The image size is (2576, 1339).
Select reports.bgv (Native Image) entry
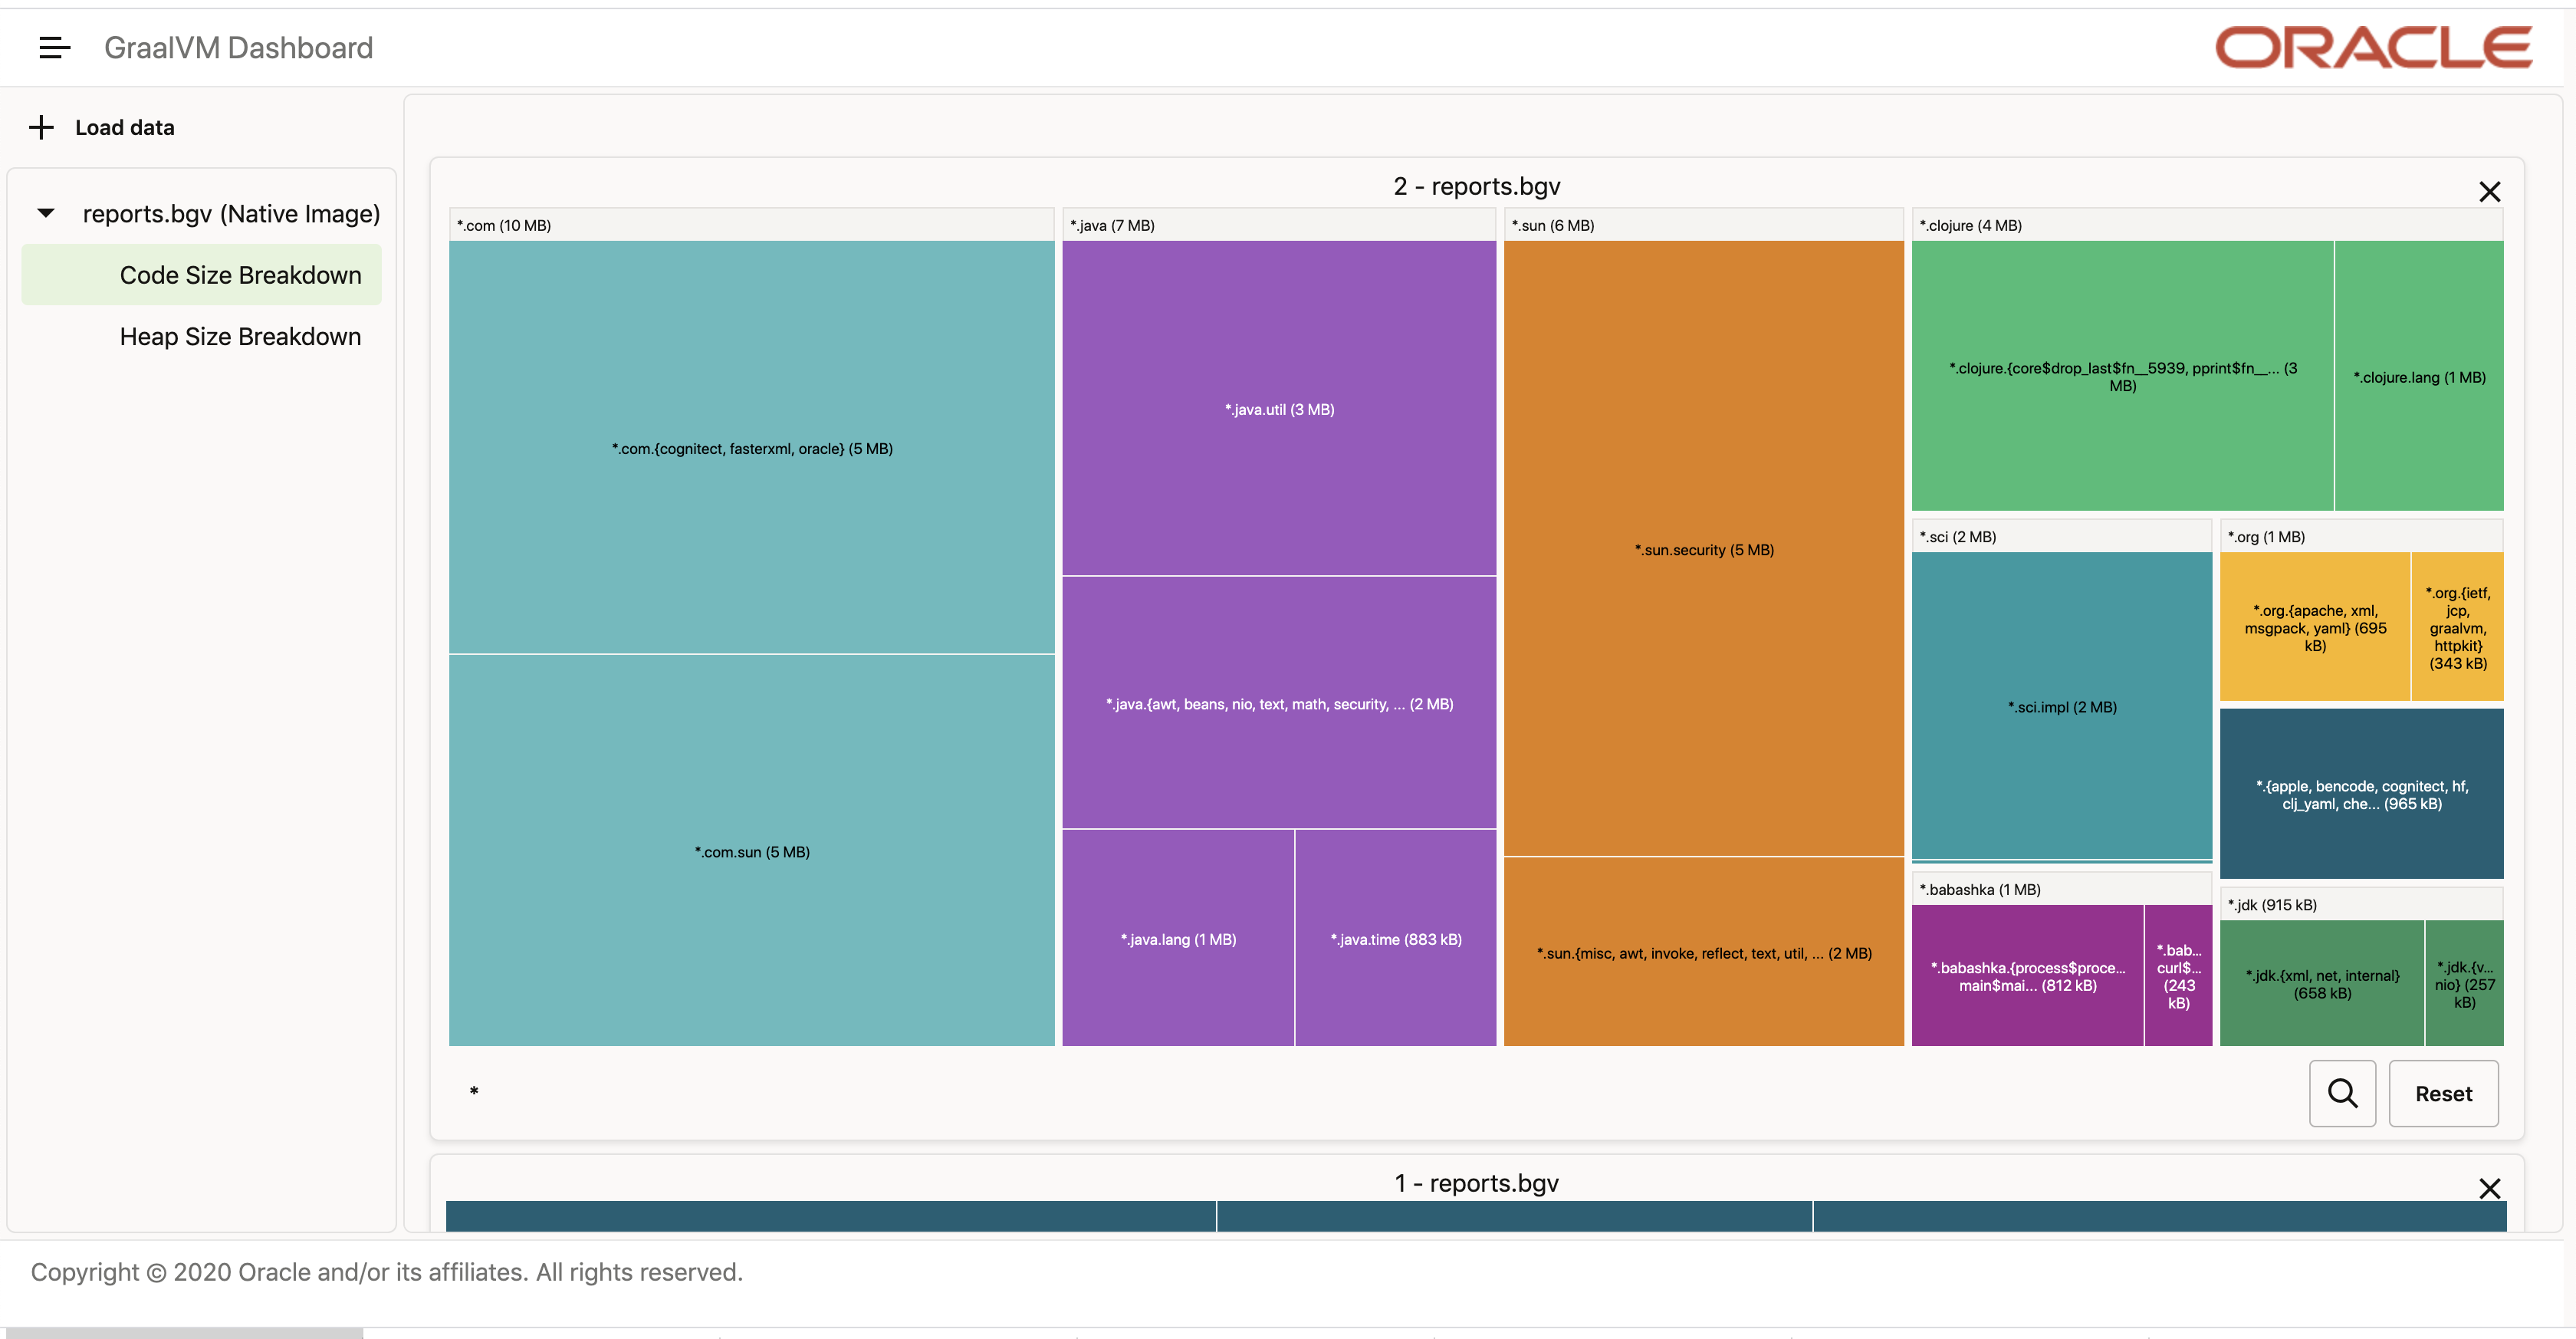click(x=231, y=213)
